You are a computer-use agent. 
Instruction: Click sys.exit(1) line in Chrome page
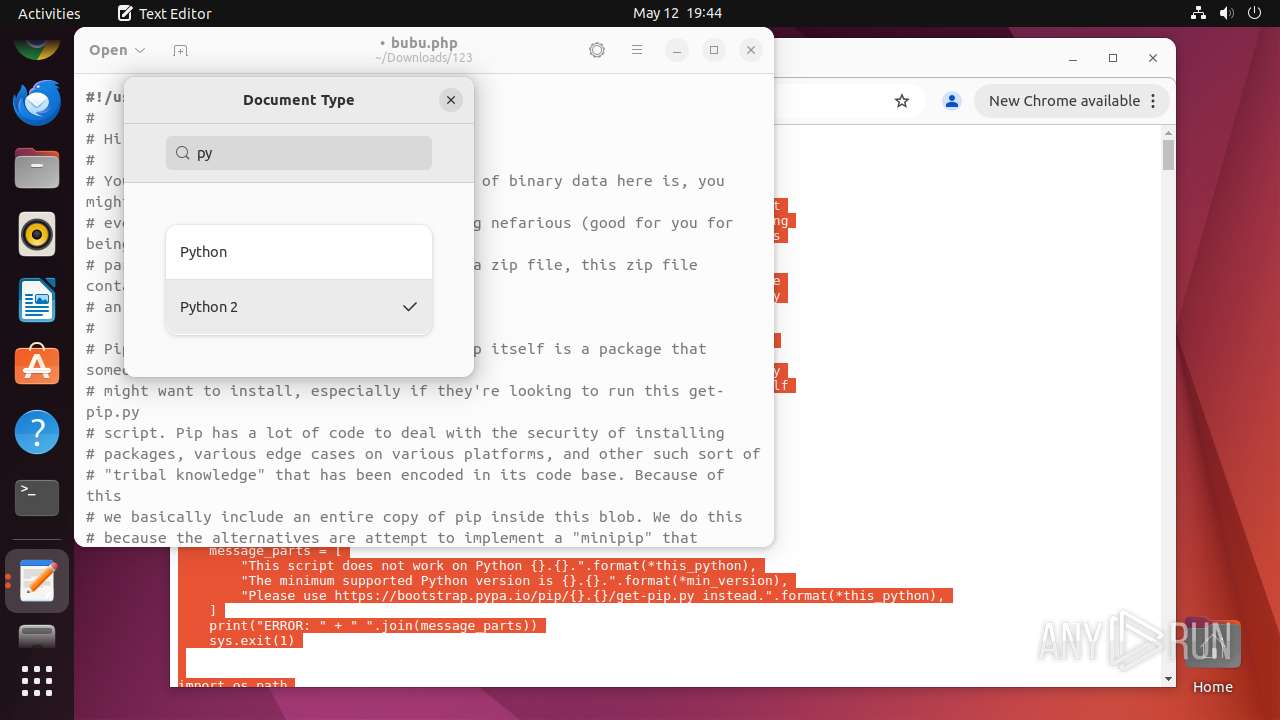click(252, 640)
